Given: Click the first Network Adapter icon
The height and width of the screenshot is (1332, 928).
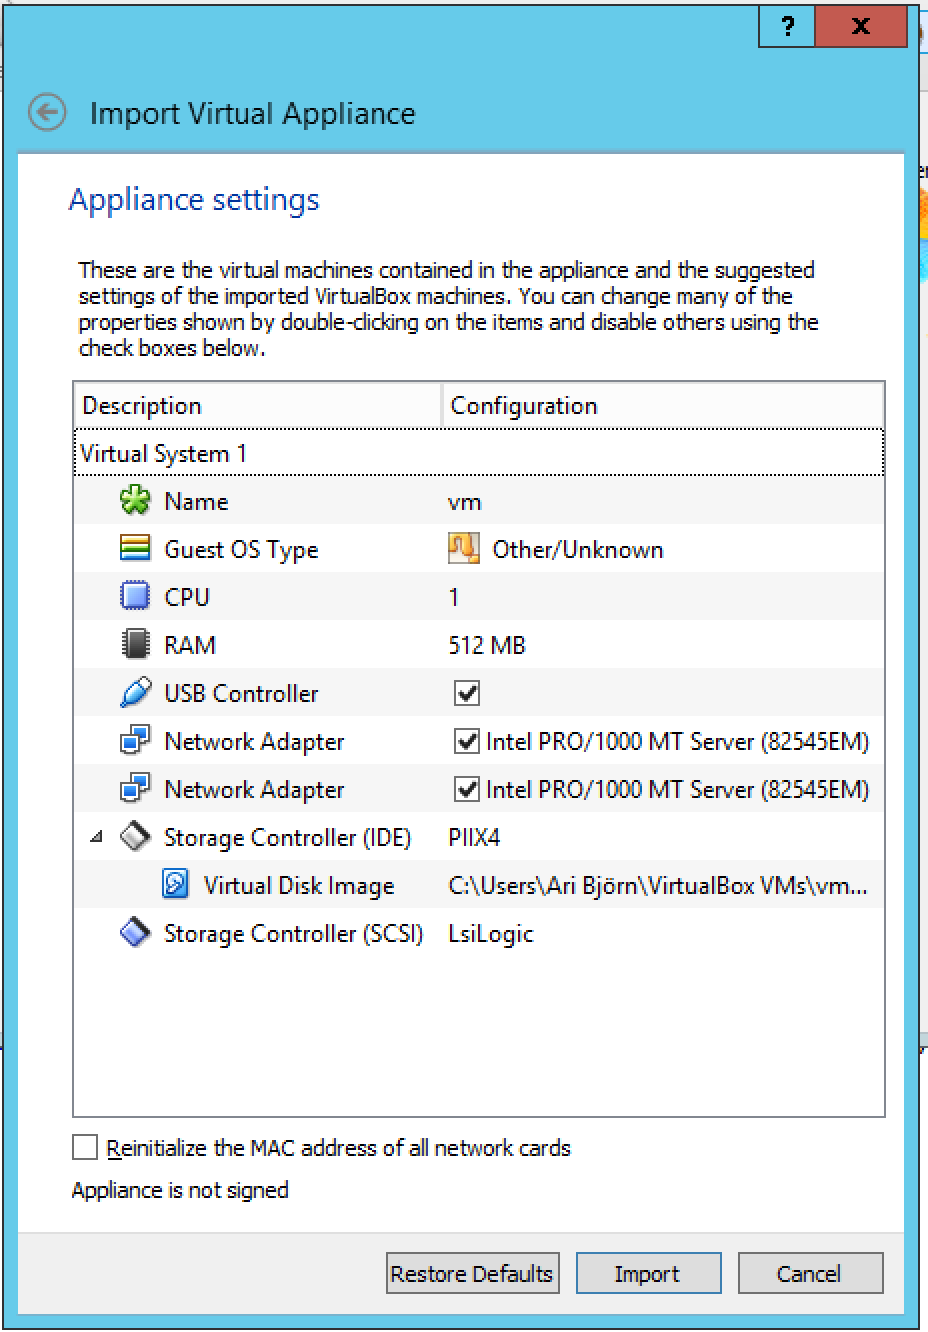Looking at the screenshot, I should click(x=134, y=741).
